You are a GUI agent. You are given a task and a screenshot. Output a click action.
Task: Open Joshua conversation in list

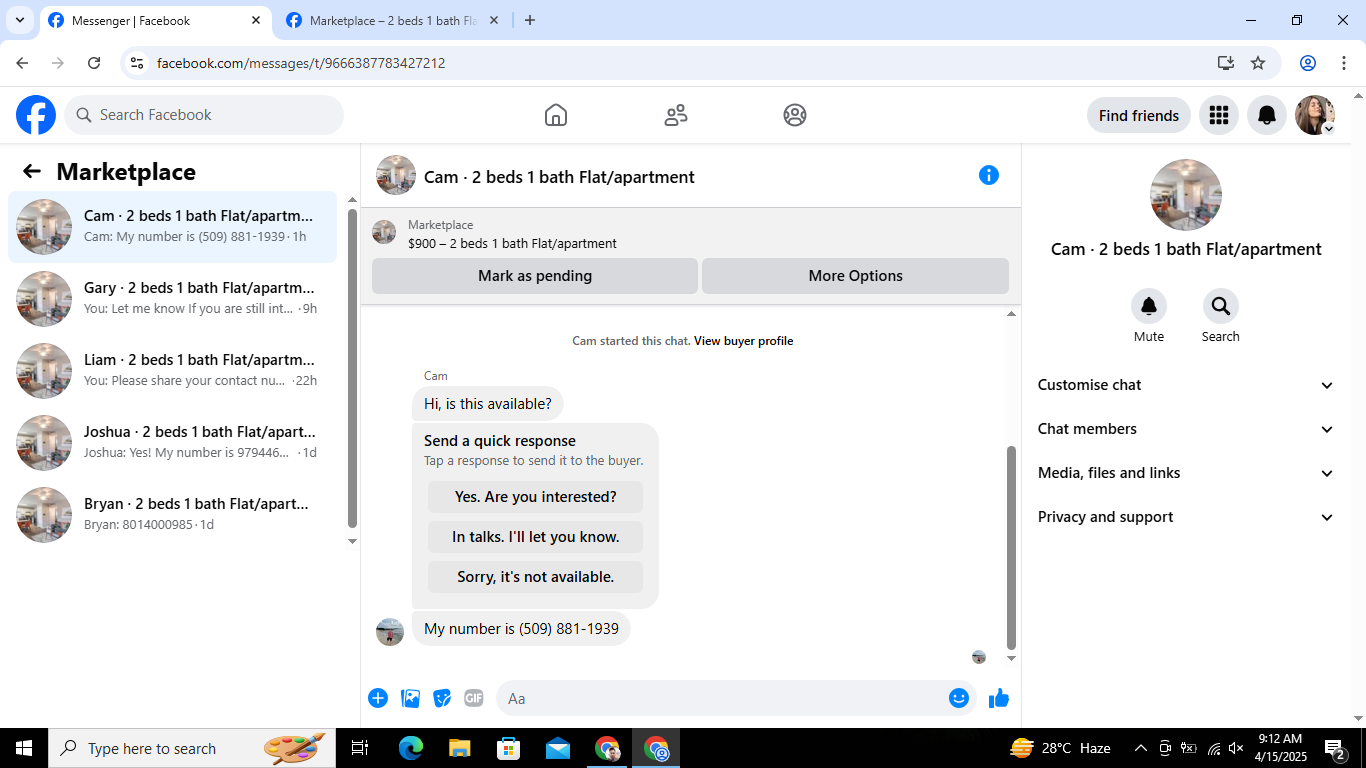pyautogui.click(x=173, y=443)
